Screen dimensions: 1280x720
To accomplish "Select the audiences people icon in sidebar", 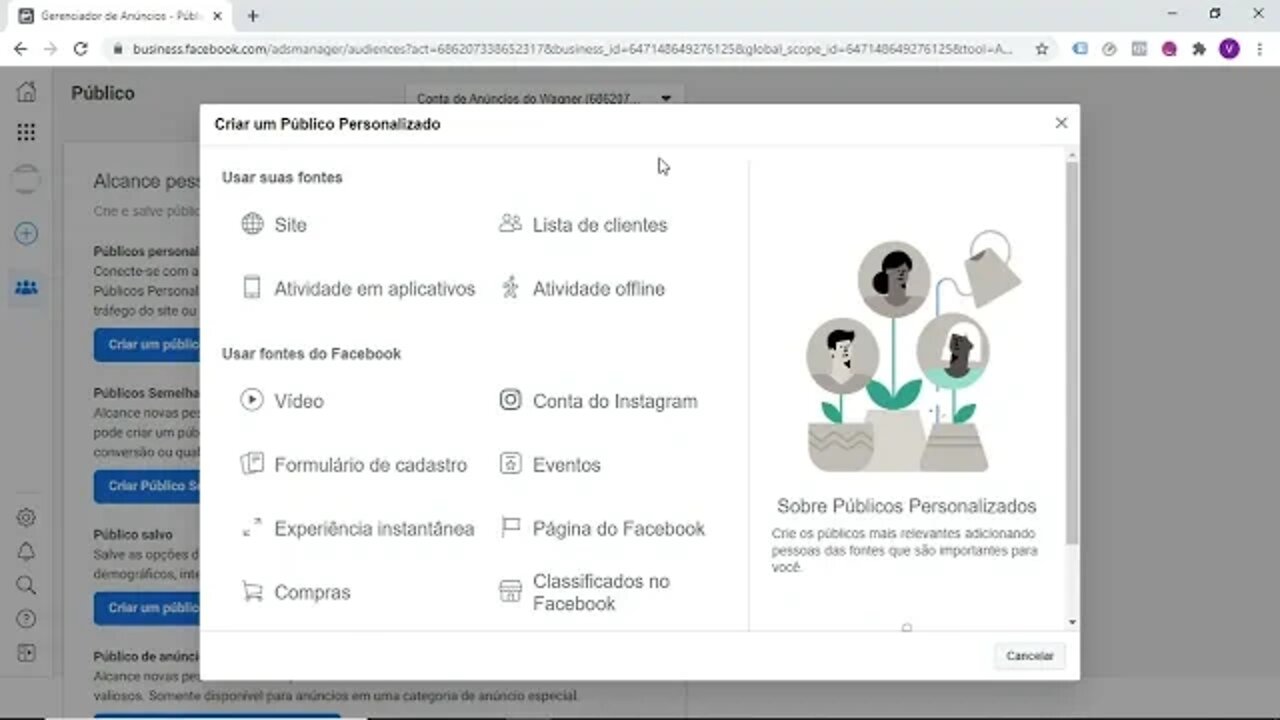I will pos(27,288).
